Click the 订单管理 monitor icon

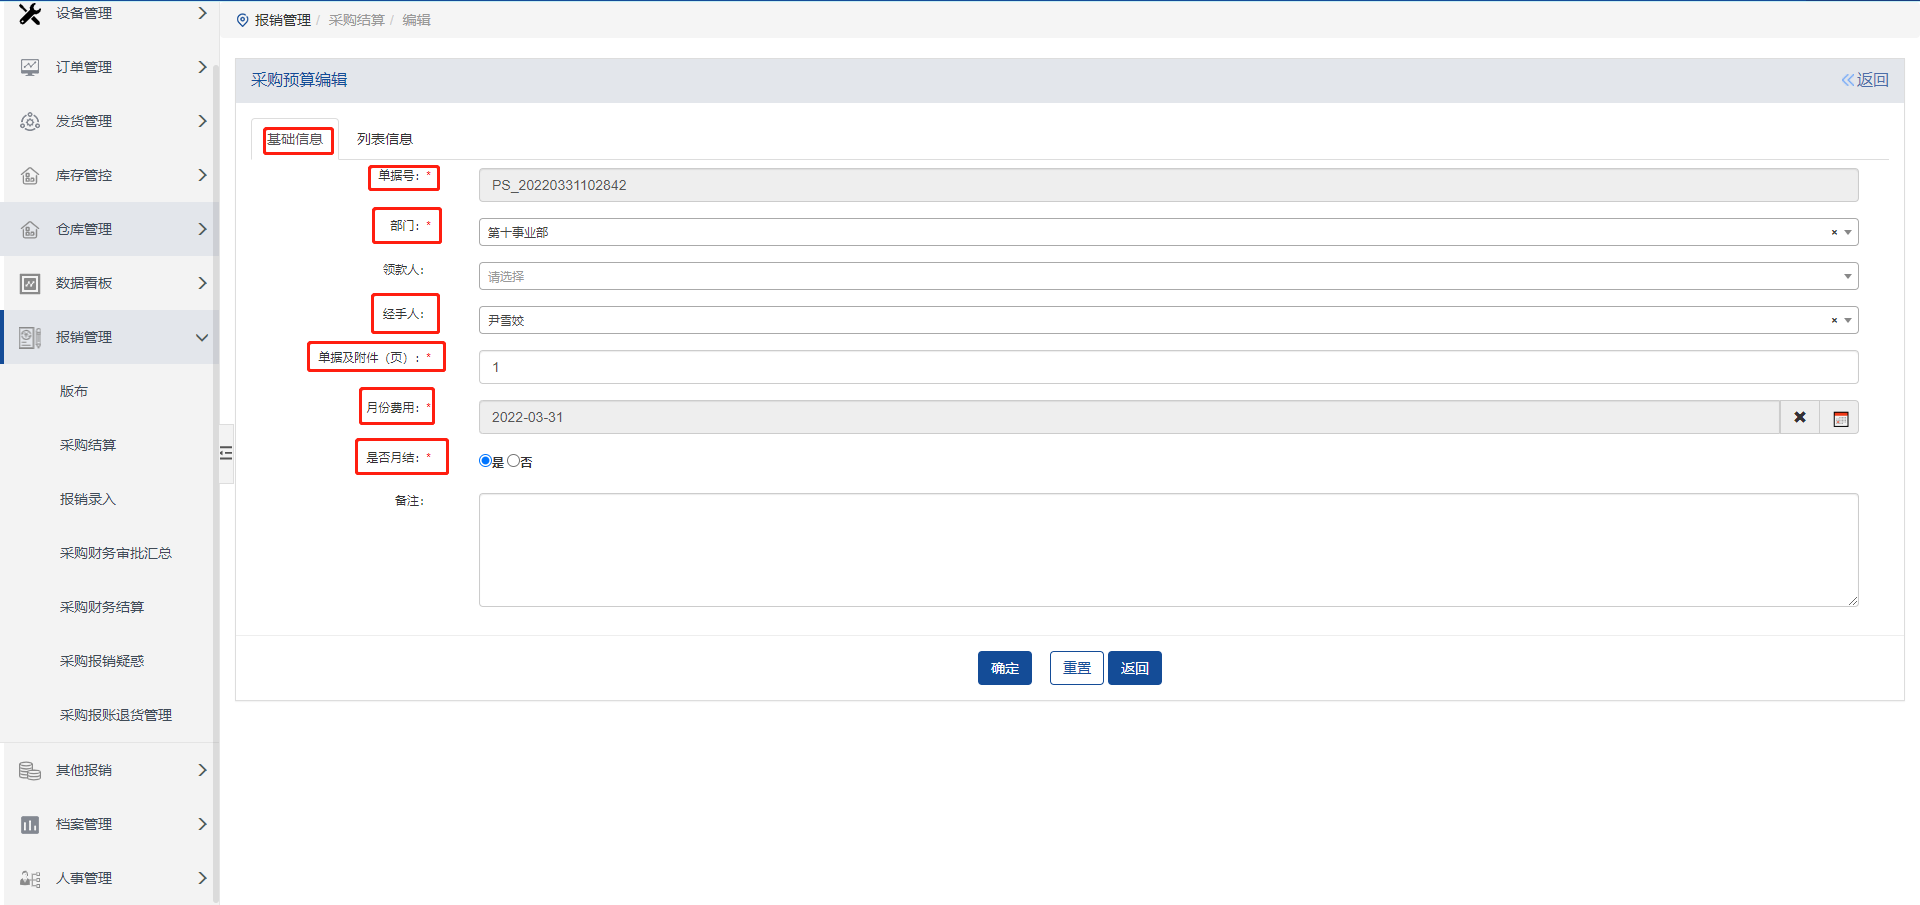click(30, 67)
